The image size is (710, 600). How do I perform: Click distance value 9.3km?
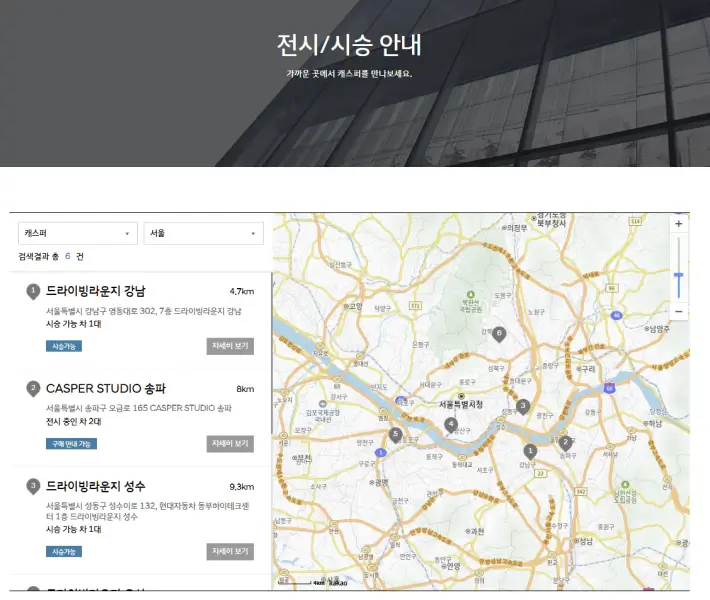242,487
